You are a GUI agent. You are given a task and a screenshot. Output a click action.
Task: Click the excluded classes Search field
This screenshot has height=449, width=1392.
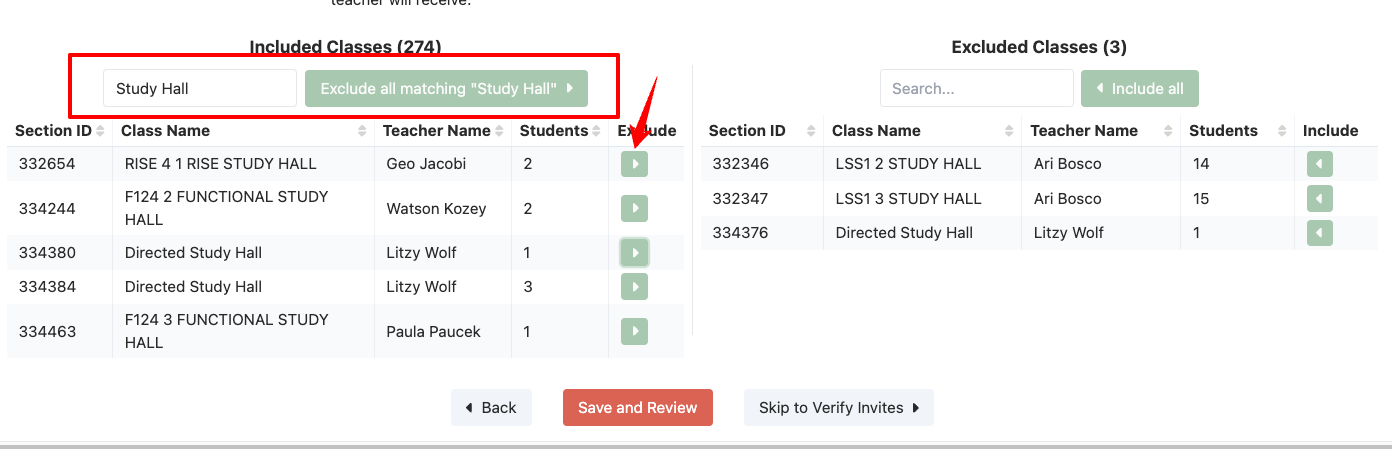coord(976,88)
